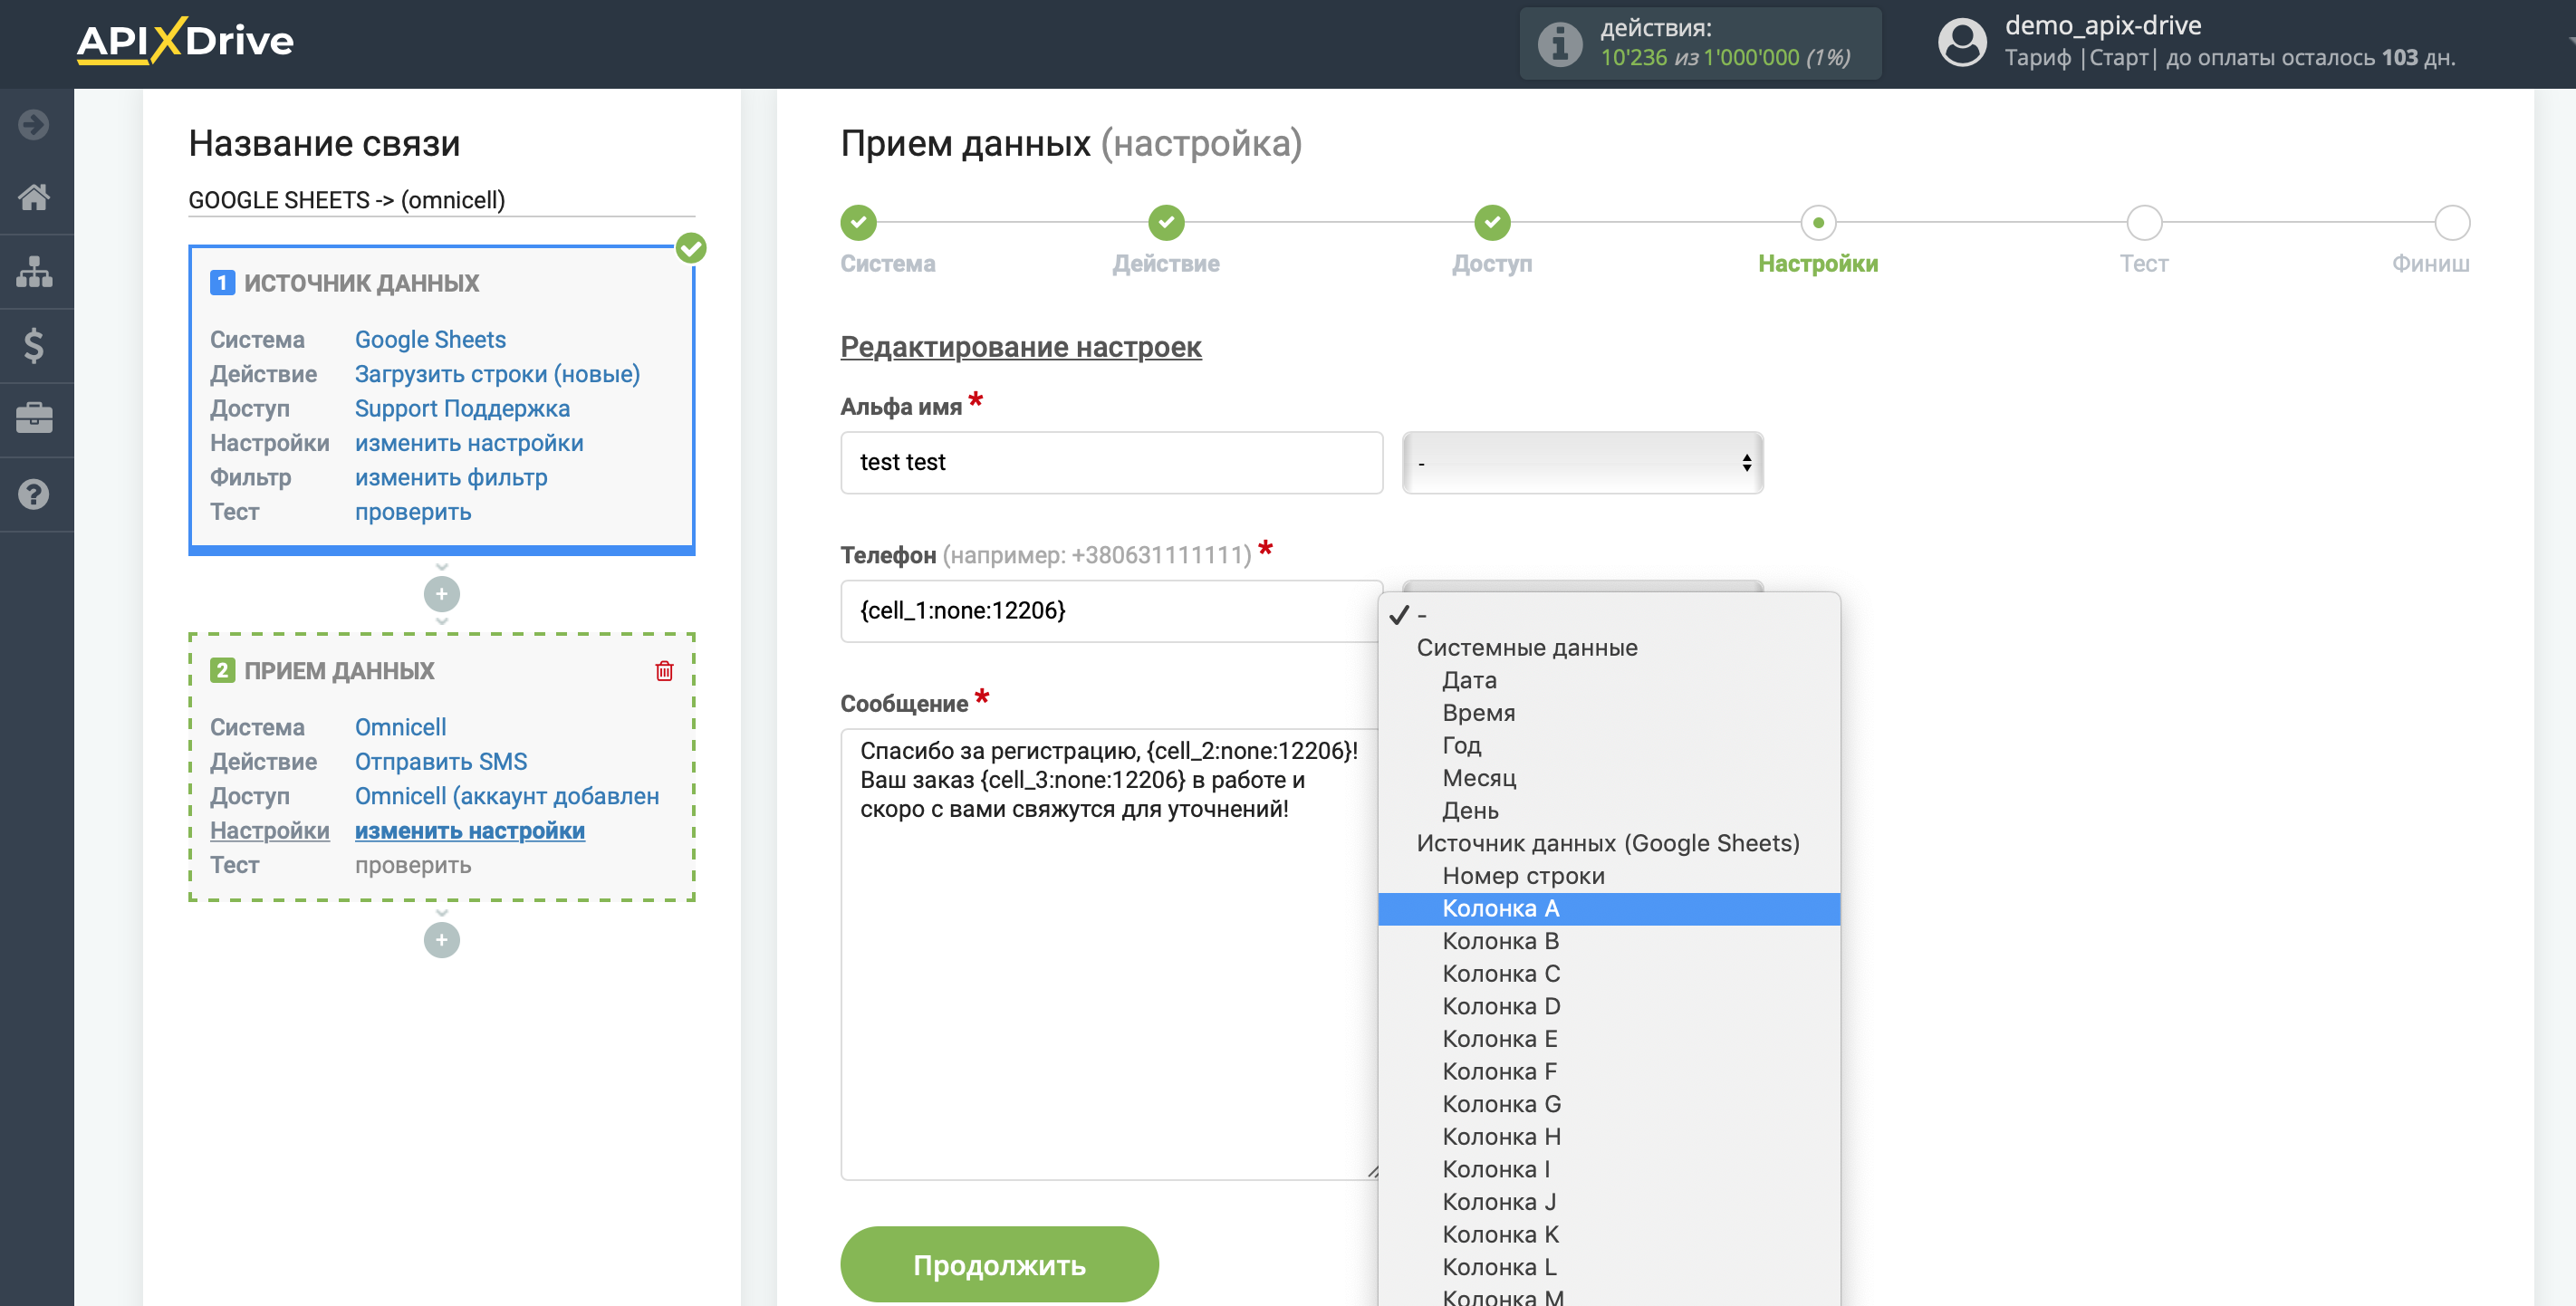Viewport: 2576px width, 1306px height.
Task: Select Колонка H in dropdown
Action: pos(1608,1137)
